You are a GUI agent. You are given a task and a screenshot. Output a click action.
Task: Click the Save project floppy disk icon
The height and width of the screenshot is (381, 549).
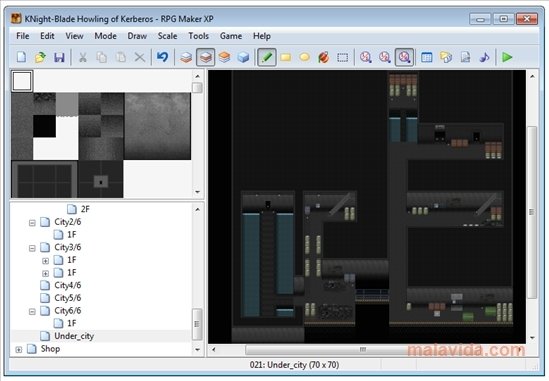[x=59, y=57]
